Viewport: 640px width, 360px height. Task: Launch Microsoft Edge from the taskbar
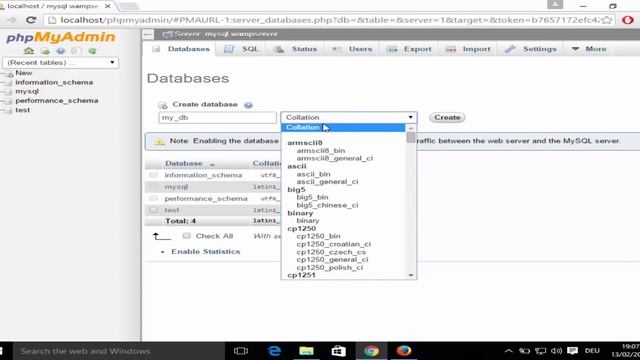[x=274, y=351]
